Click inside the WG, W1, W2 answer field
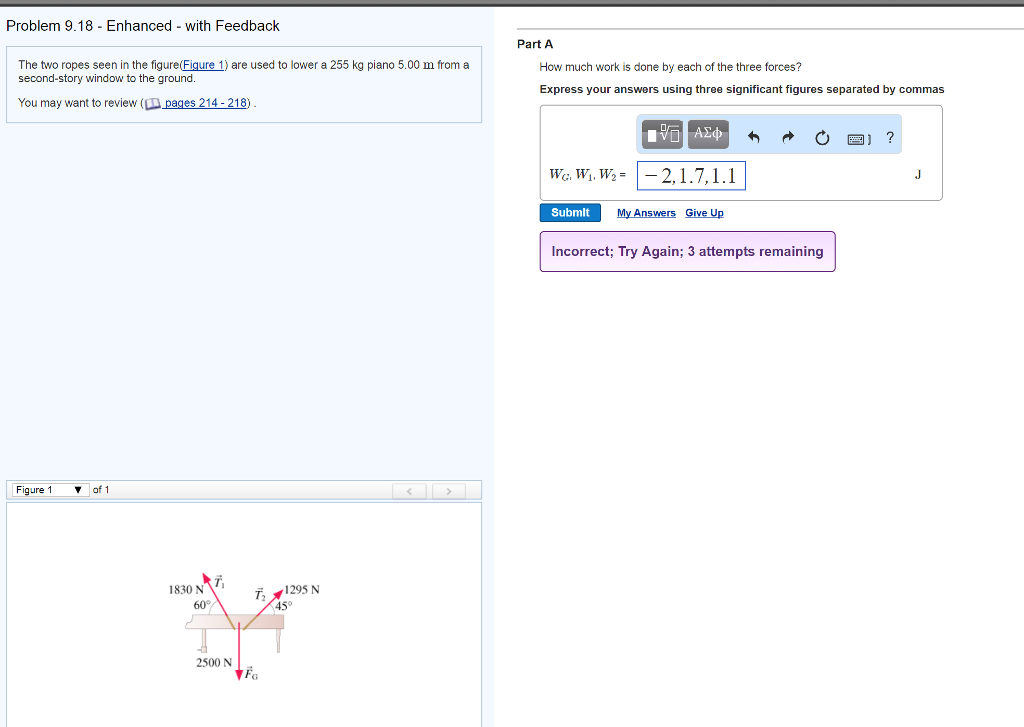 [x=690, y=174]
